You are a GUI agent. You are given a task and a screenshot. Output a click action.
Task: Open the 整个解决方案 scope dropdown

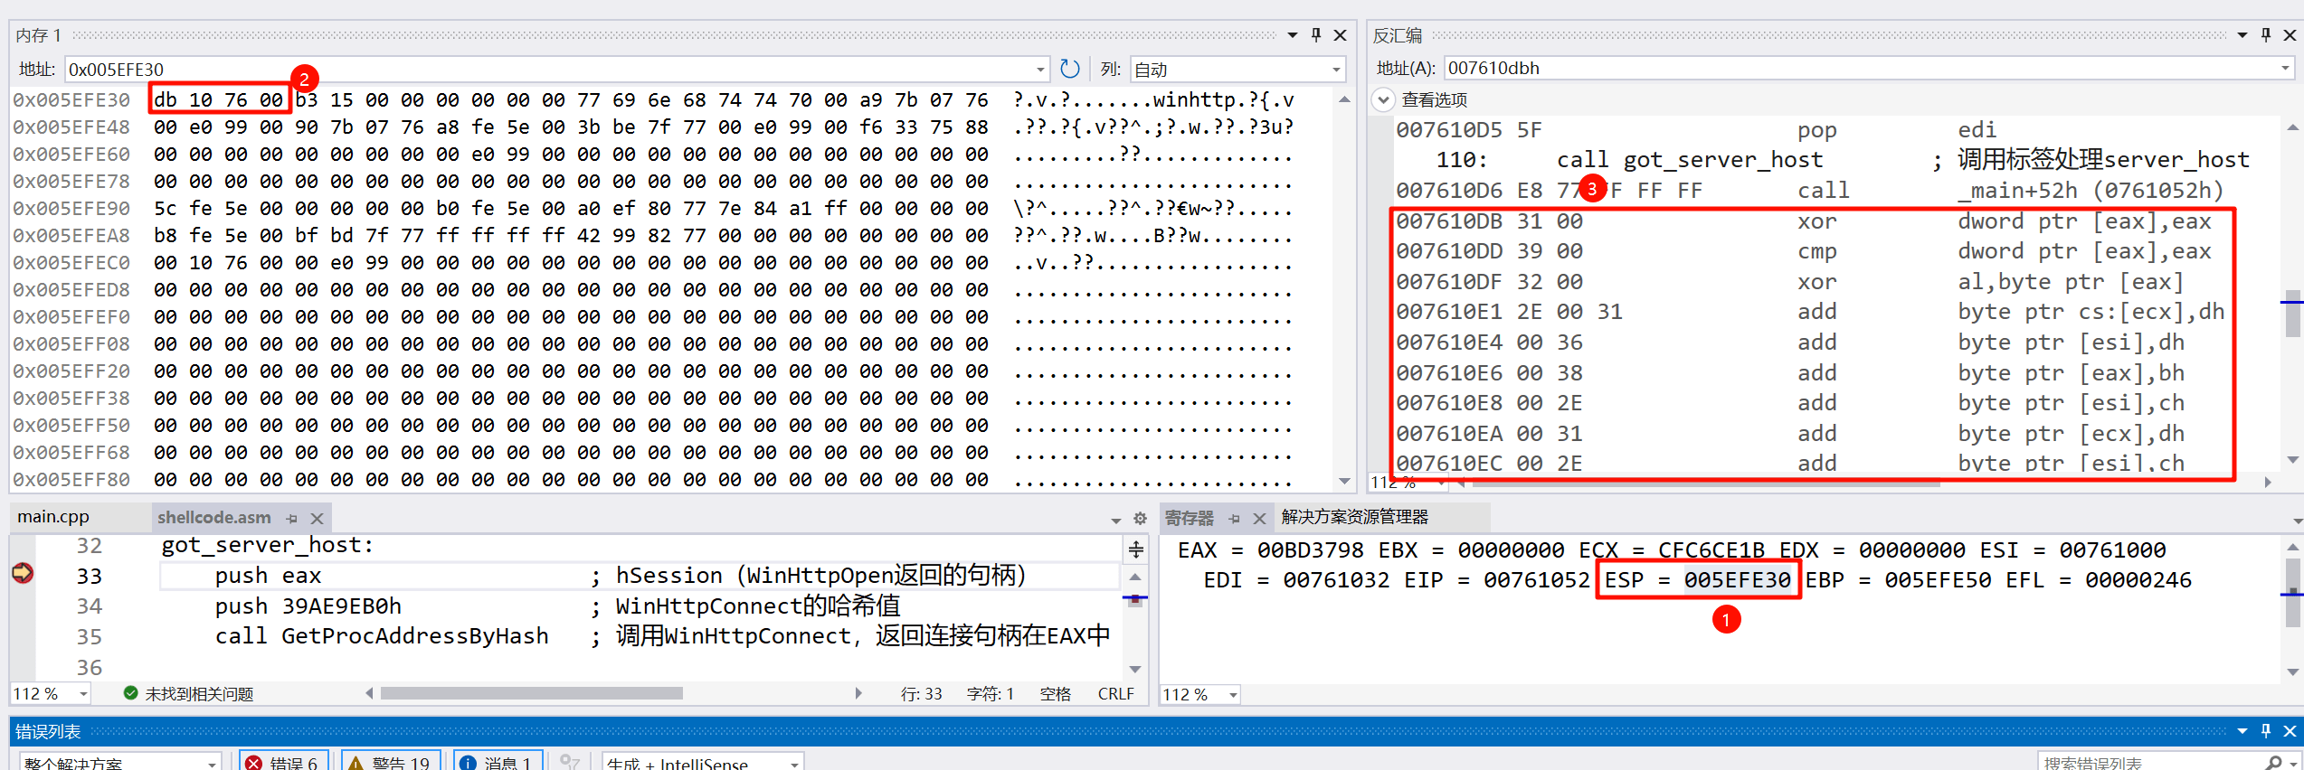tap(118, 762)
